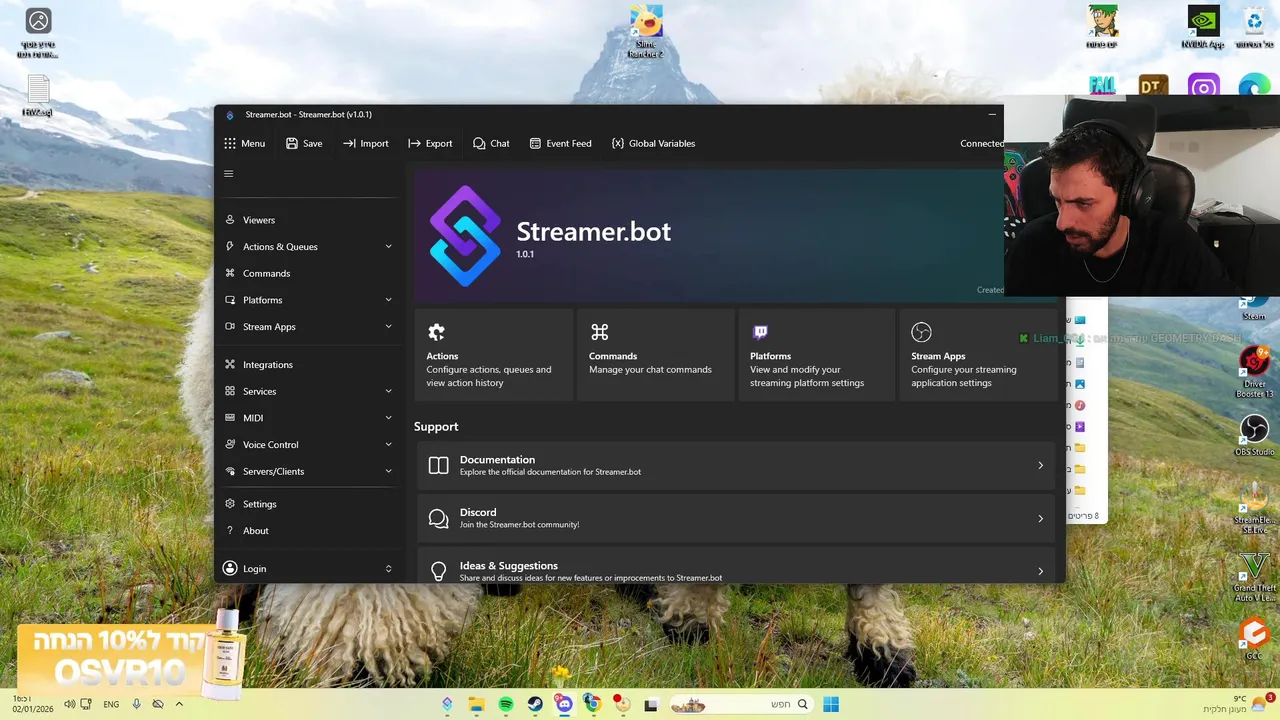Open the Menu grid icon
This screenshot has width=1280, height=720.
[x=230, y=143]
